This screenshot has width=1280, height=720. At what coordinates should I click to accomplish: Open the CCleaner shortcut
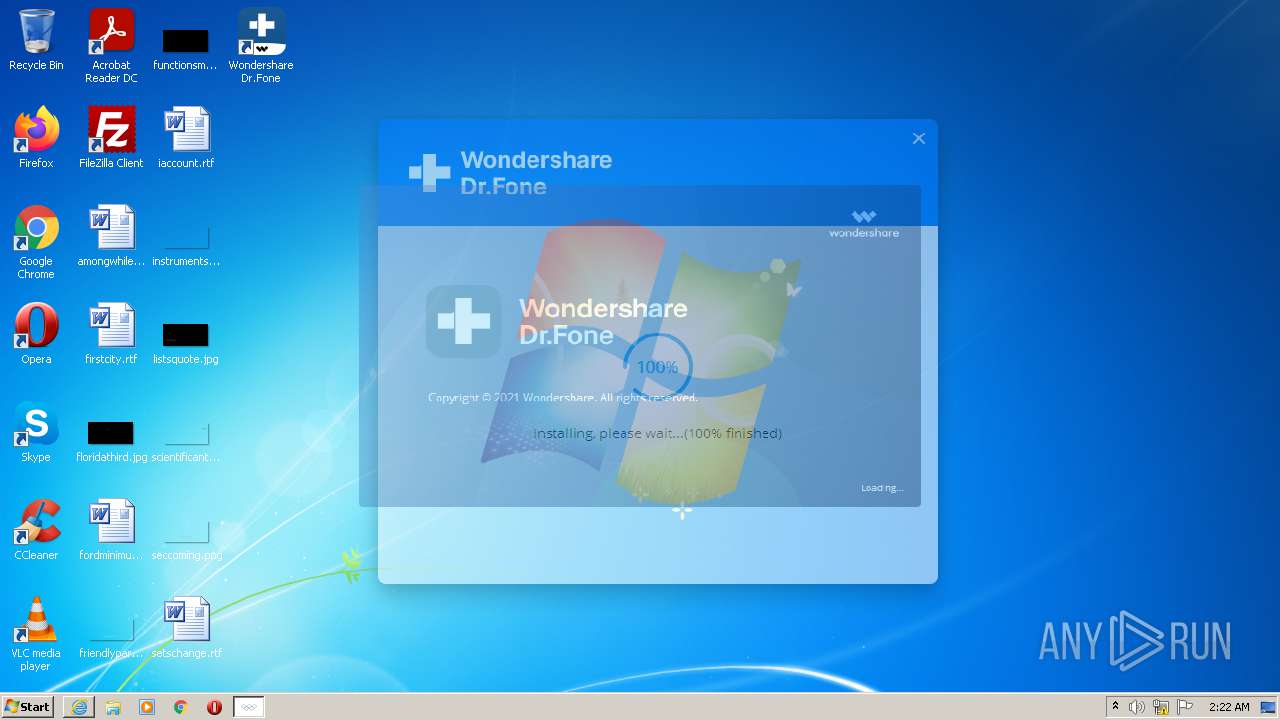tap(36, 530)
